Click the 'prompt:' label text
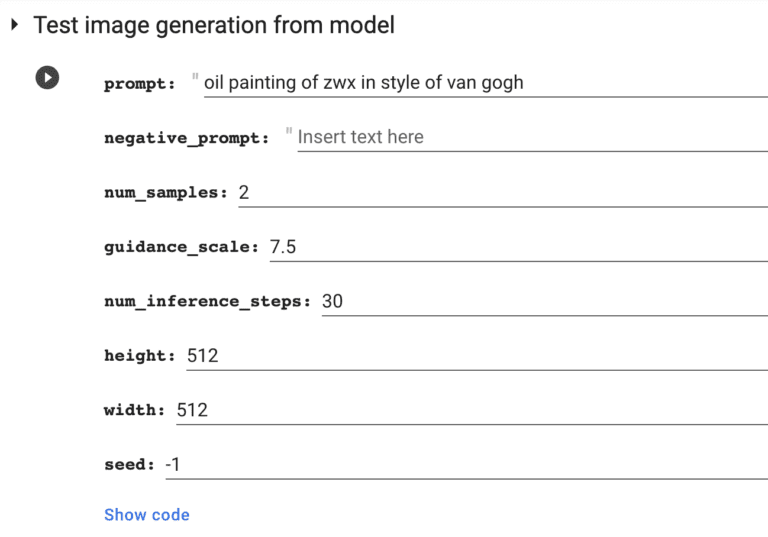Viewport: 768px width, 537px height. click(x=140, y=84)
